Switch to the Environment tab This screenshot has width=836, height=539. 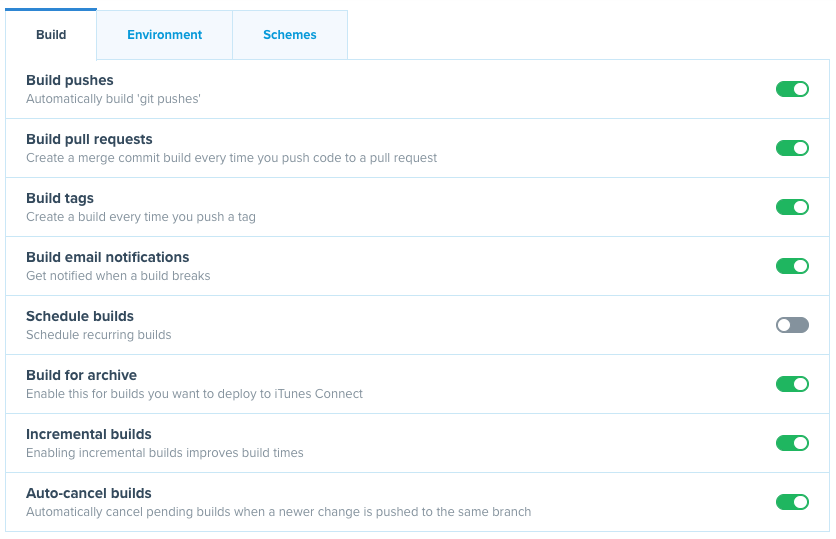(x=164, y=35)
